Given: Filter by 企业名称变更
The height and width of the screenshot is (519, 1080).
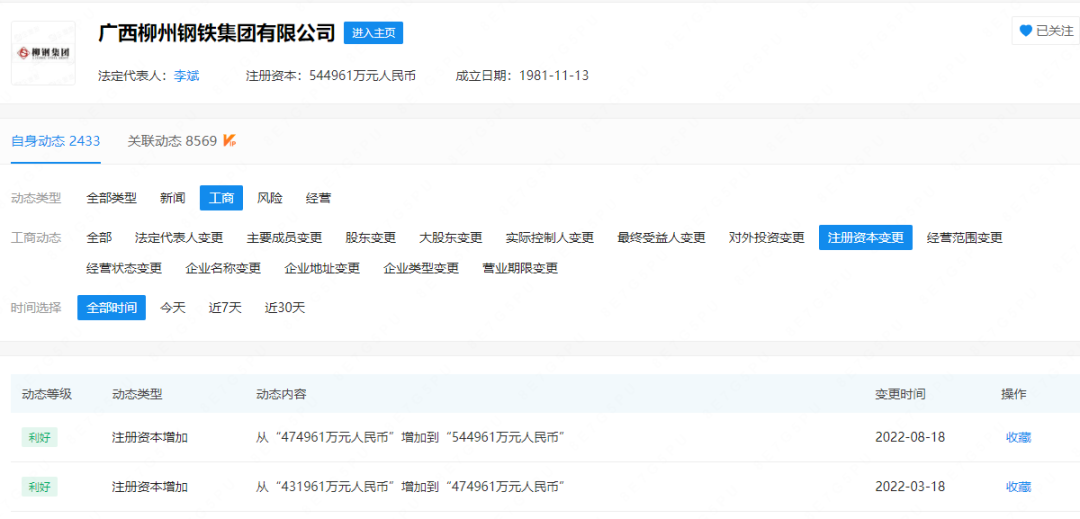Looking at the screenshot, I should 223,268.
